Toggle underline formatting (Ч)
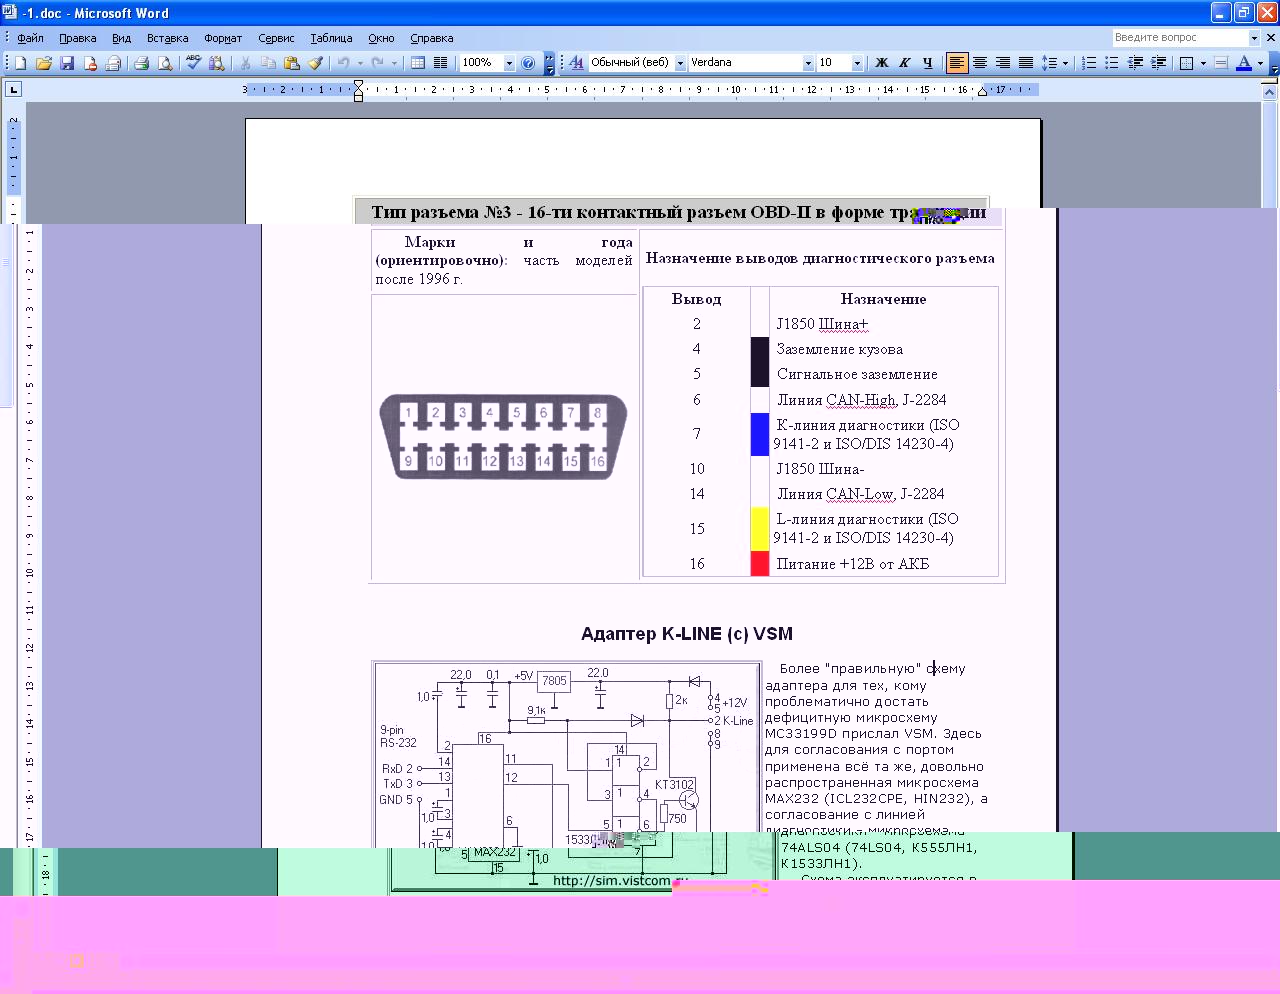The image size is (1280, 994). pos(927,63)
